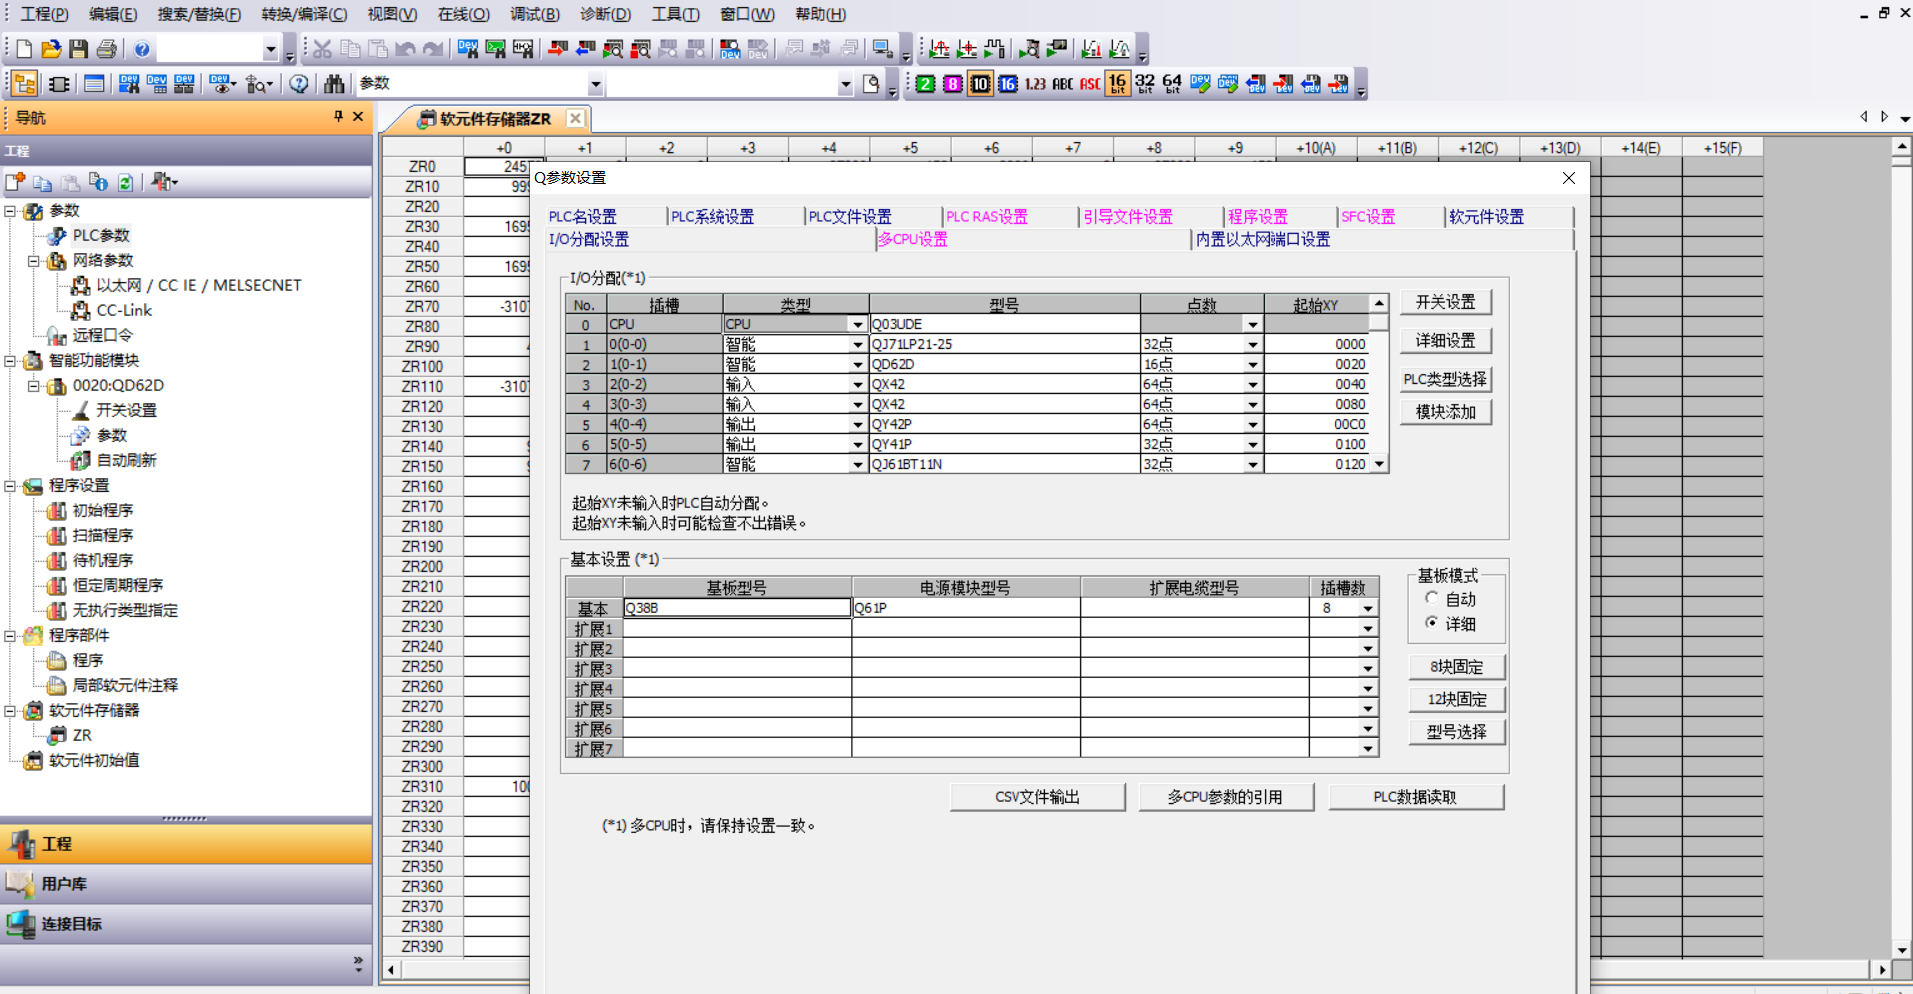Collapse the 智能功能模块 tree node

(10, 361)
